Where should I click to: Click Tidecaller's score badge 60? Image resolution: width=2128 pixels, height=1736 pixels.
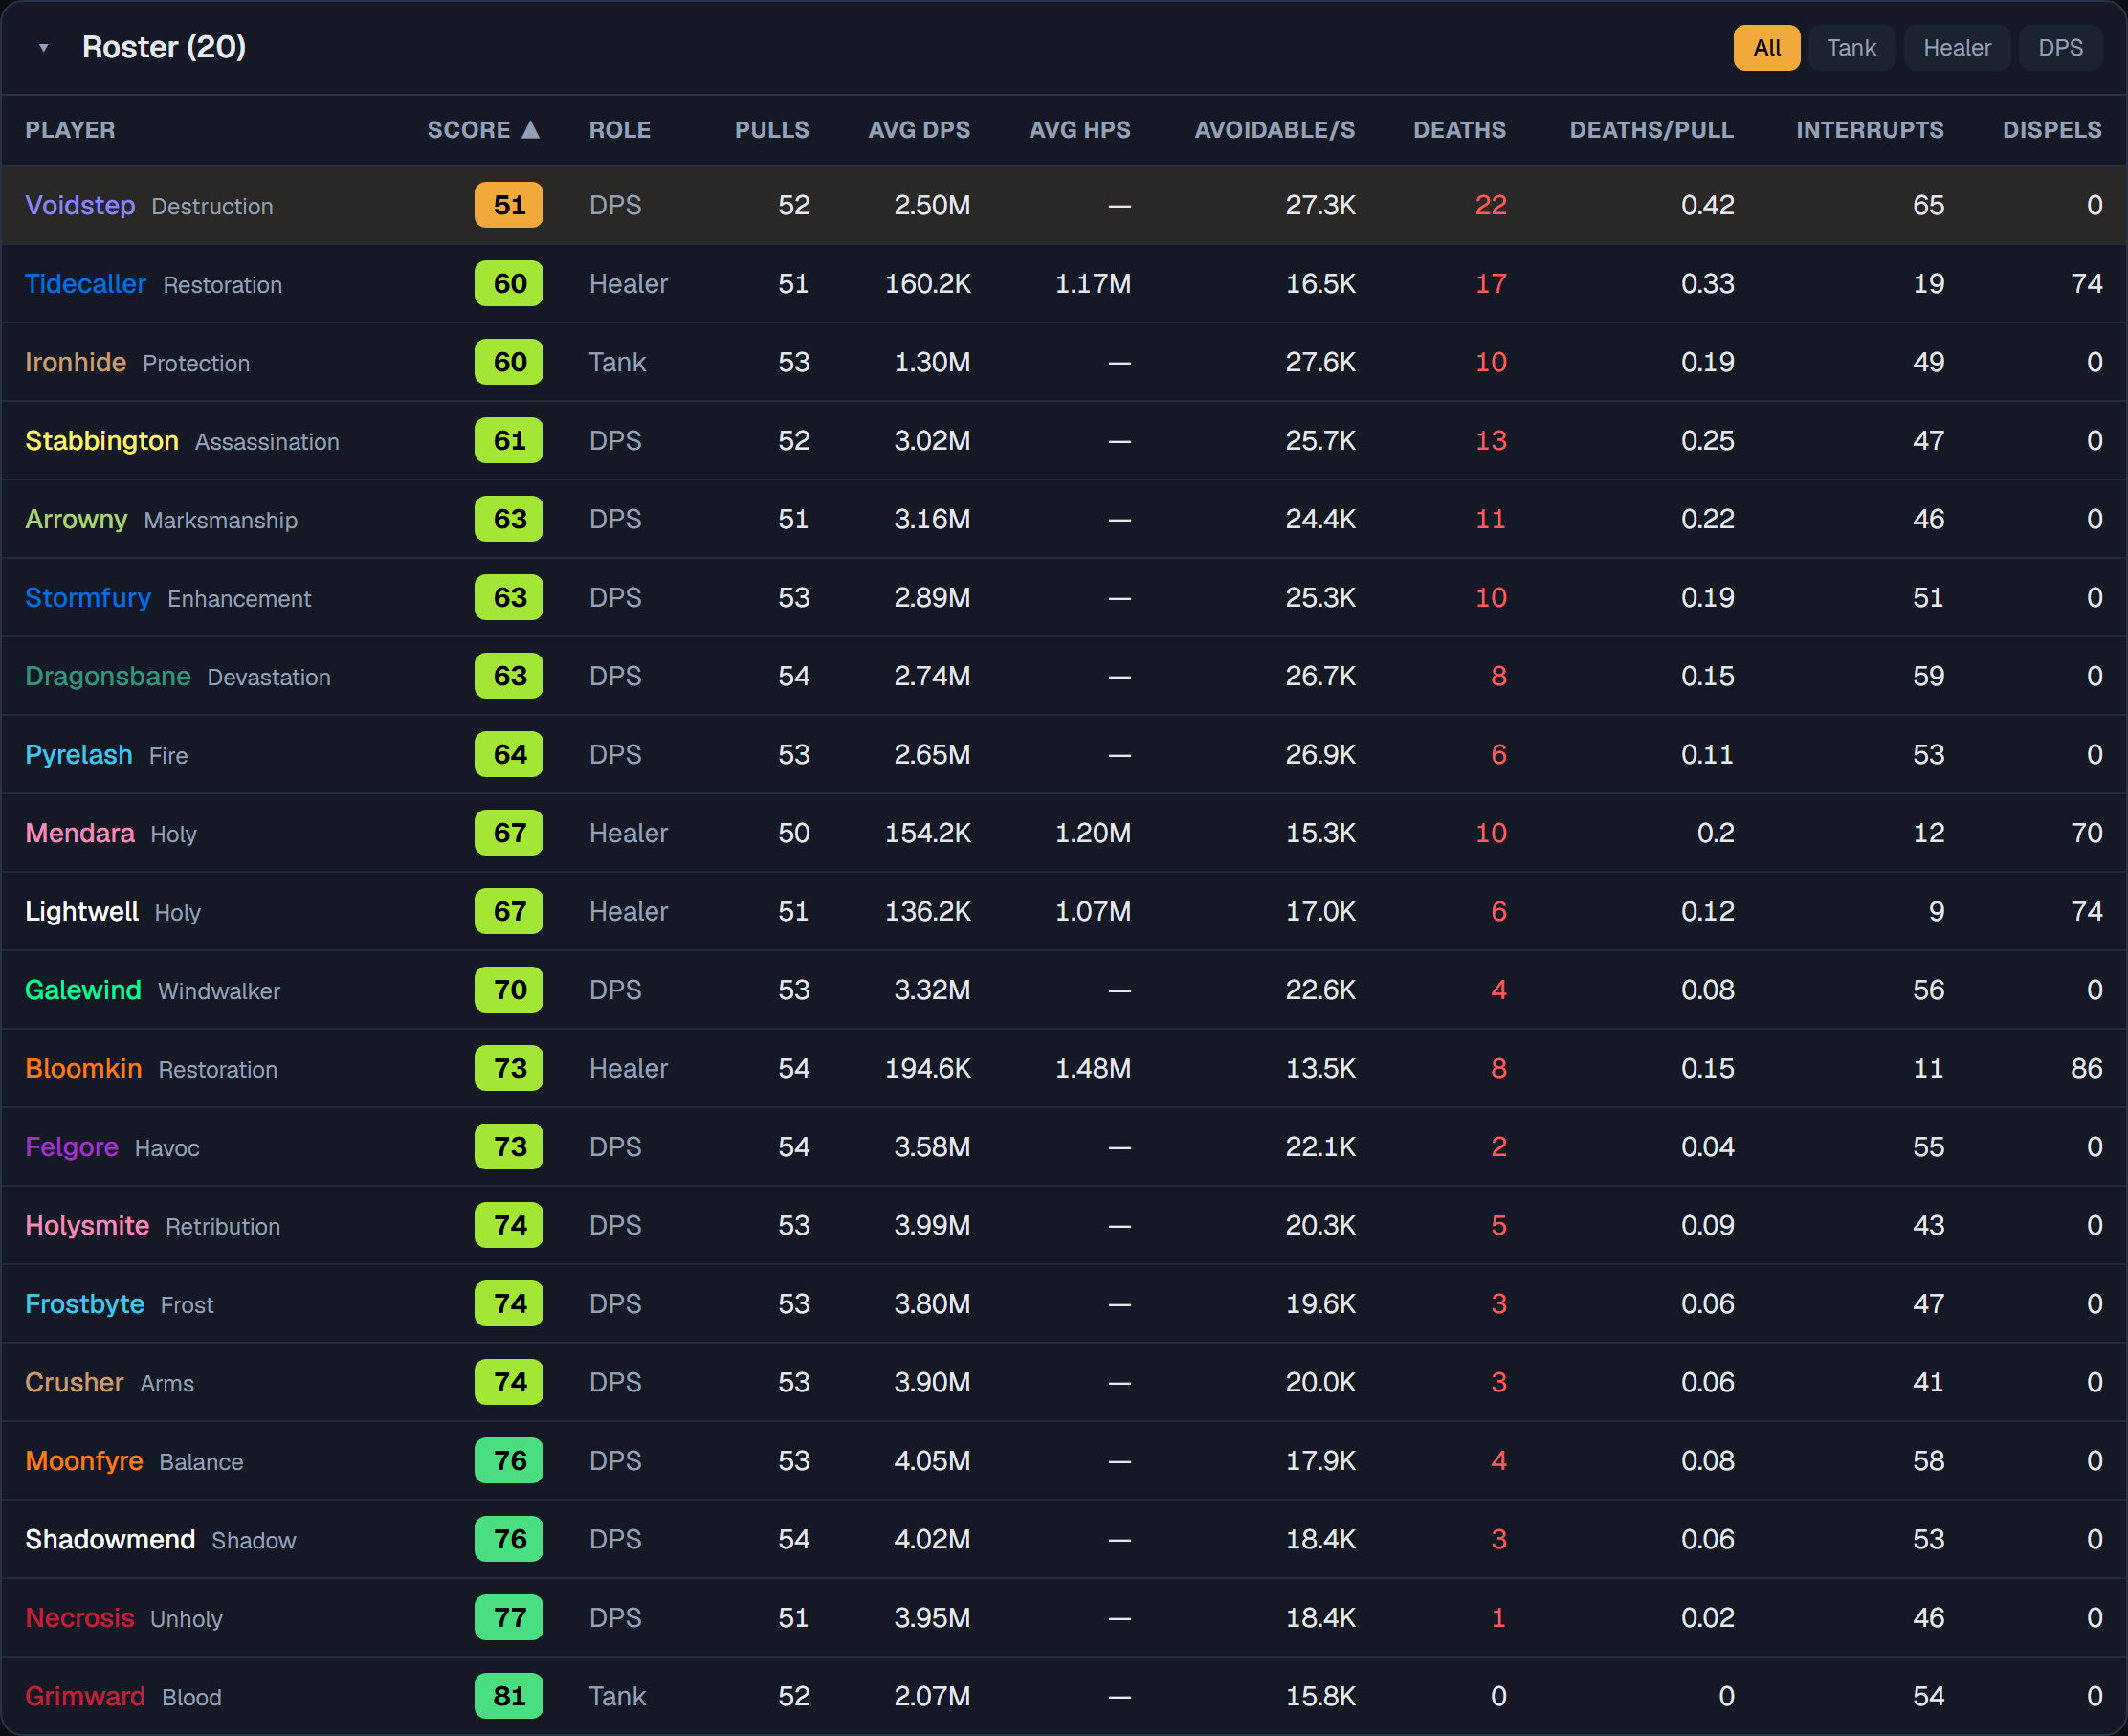509,284
